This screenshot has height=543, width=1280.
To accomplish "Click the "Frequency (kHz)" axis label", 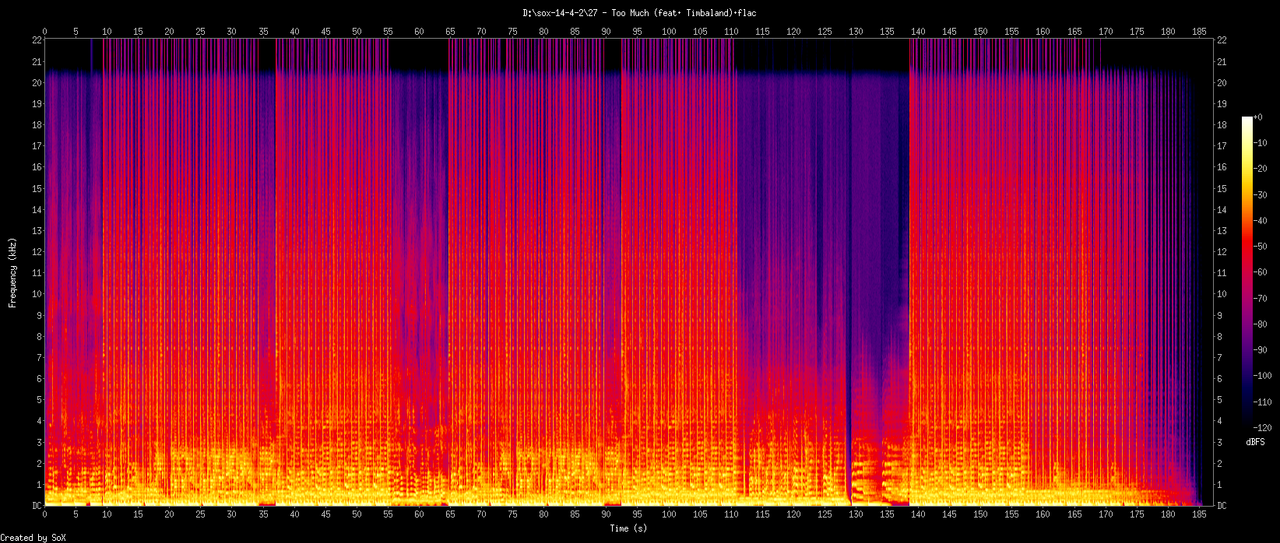I will [x=13, y=273].
